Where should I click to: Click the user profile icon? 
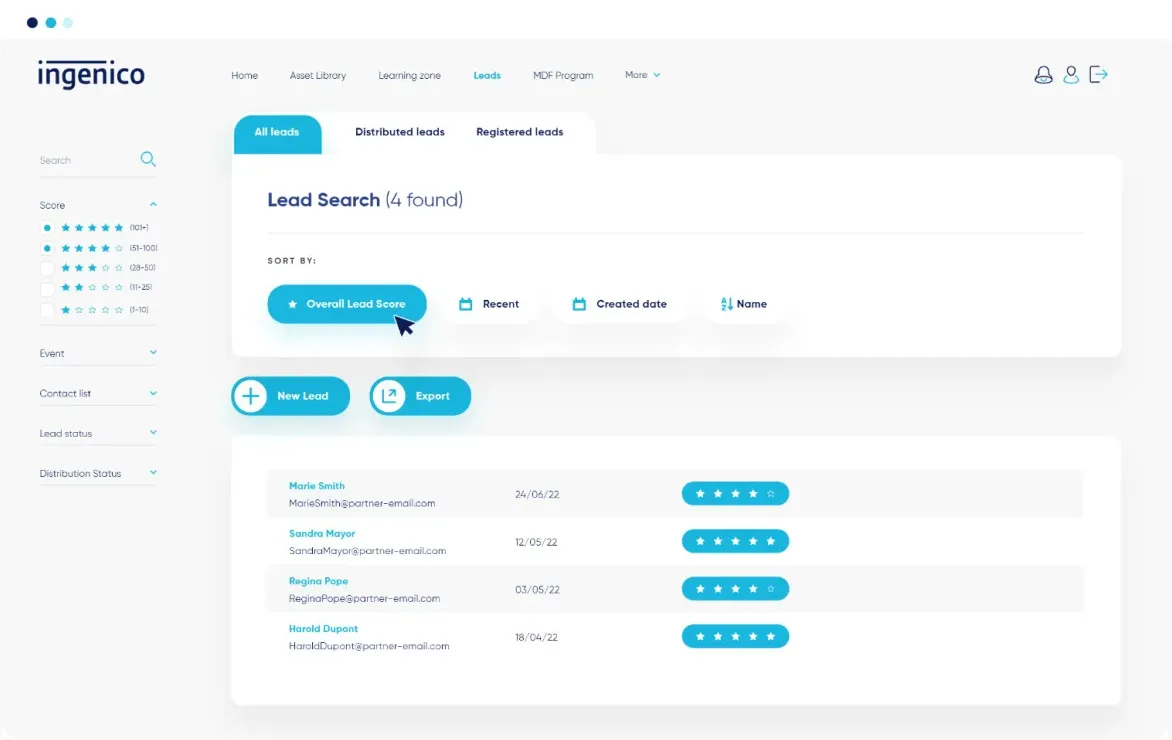pos(1071,74)
